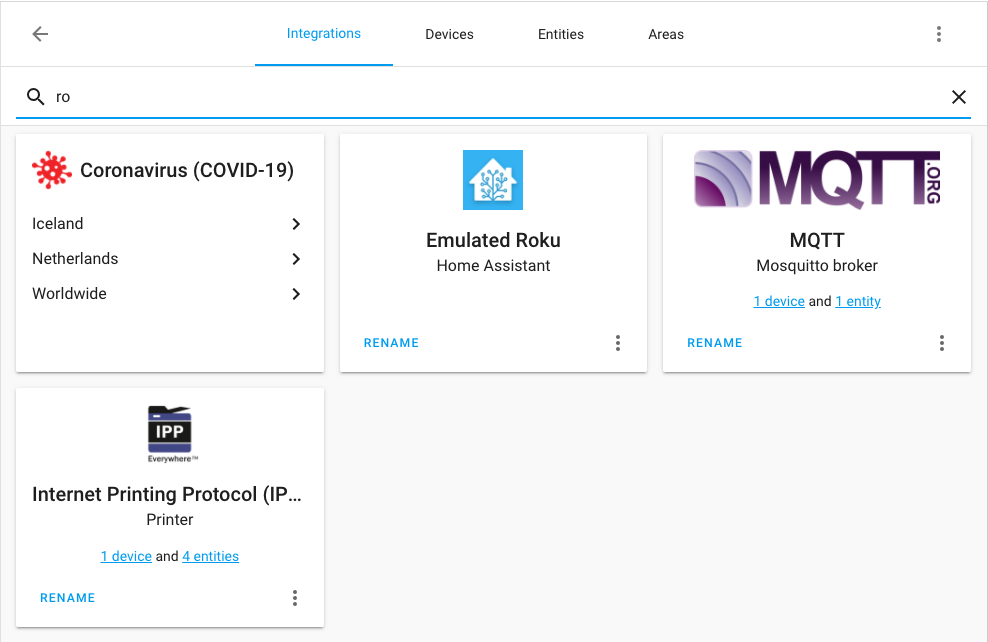Open the Emulated Roku card options menu
The width and height of the screenshot is (988, 642).
(x=618, y=342)
